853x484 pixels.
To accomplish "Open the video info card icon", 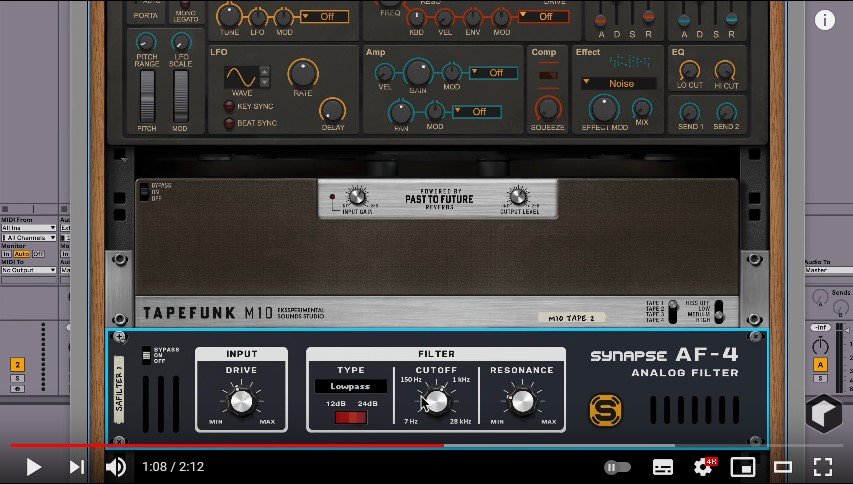I will pos(825,20).
